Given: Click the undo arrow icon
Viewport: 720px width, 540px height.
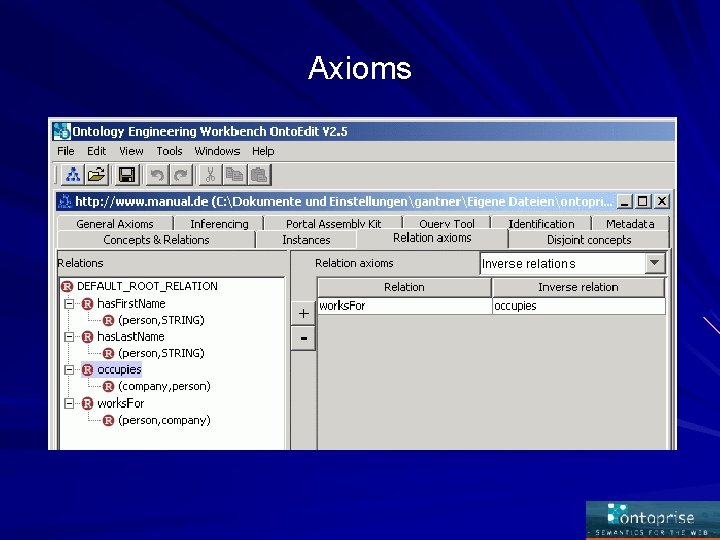Looking at the screenshot, I should 158,175.
